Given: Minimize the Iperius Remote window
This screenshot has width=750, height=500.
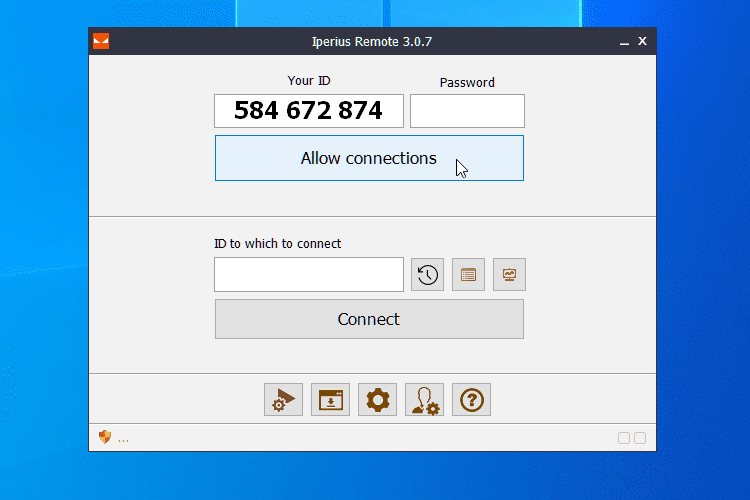Looking at the screenshot, I should [624, 42].
